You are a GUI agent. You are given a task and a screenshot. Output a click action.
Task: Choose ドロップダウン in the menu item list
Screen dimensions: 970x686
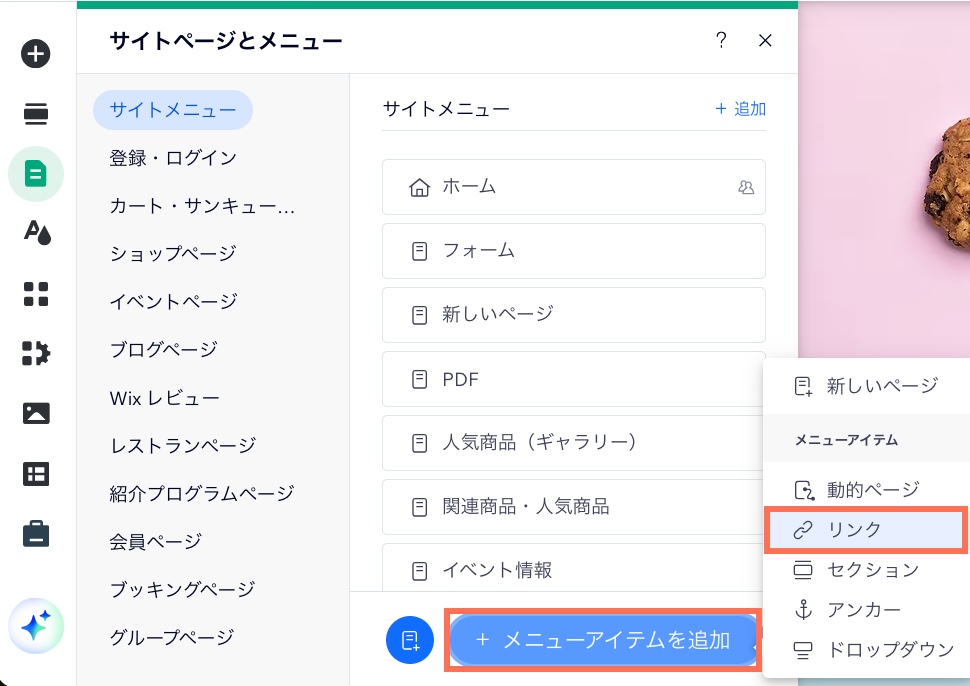coord(875,650)
